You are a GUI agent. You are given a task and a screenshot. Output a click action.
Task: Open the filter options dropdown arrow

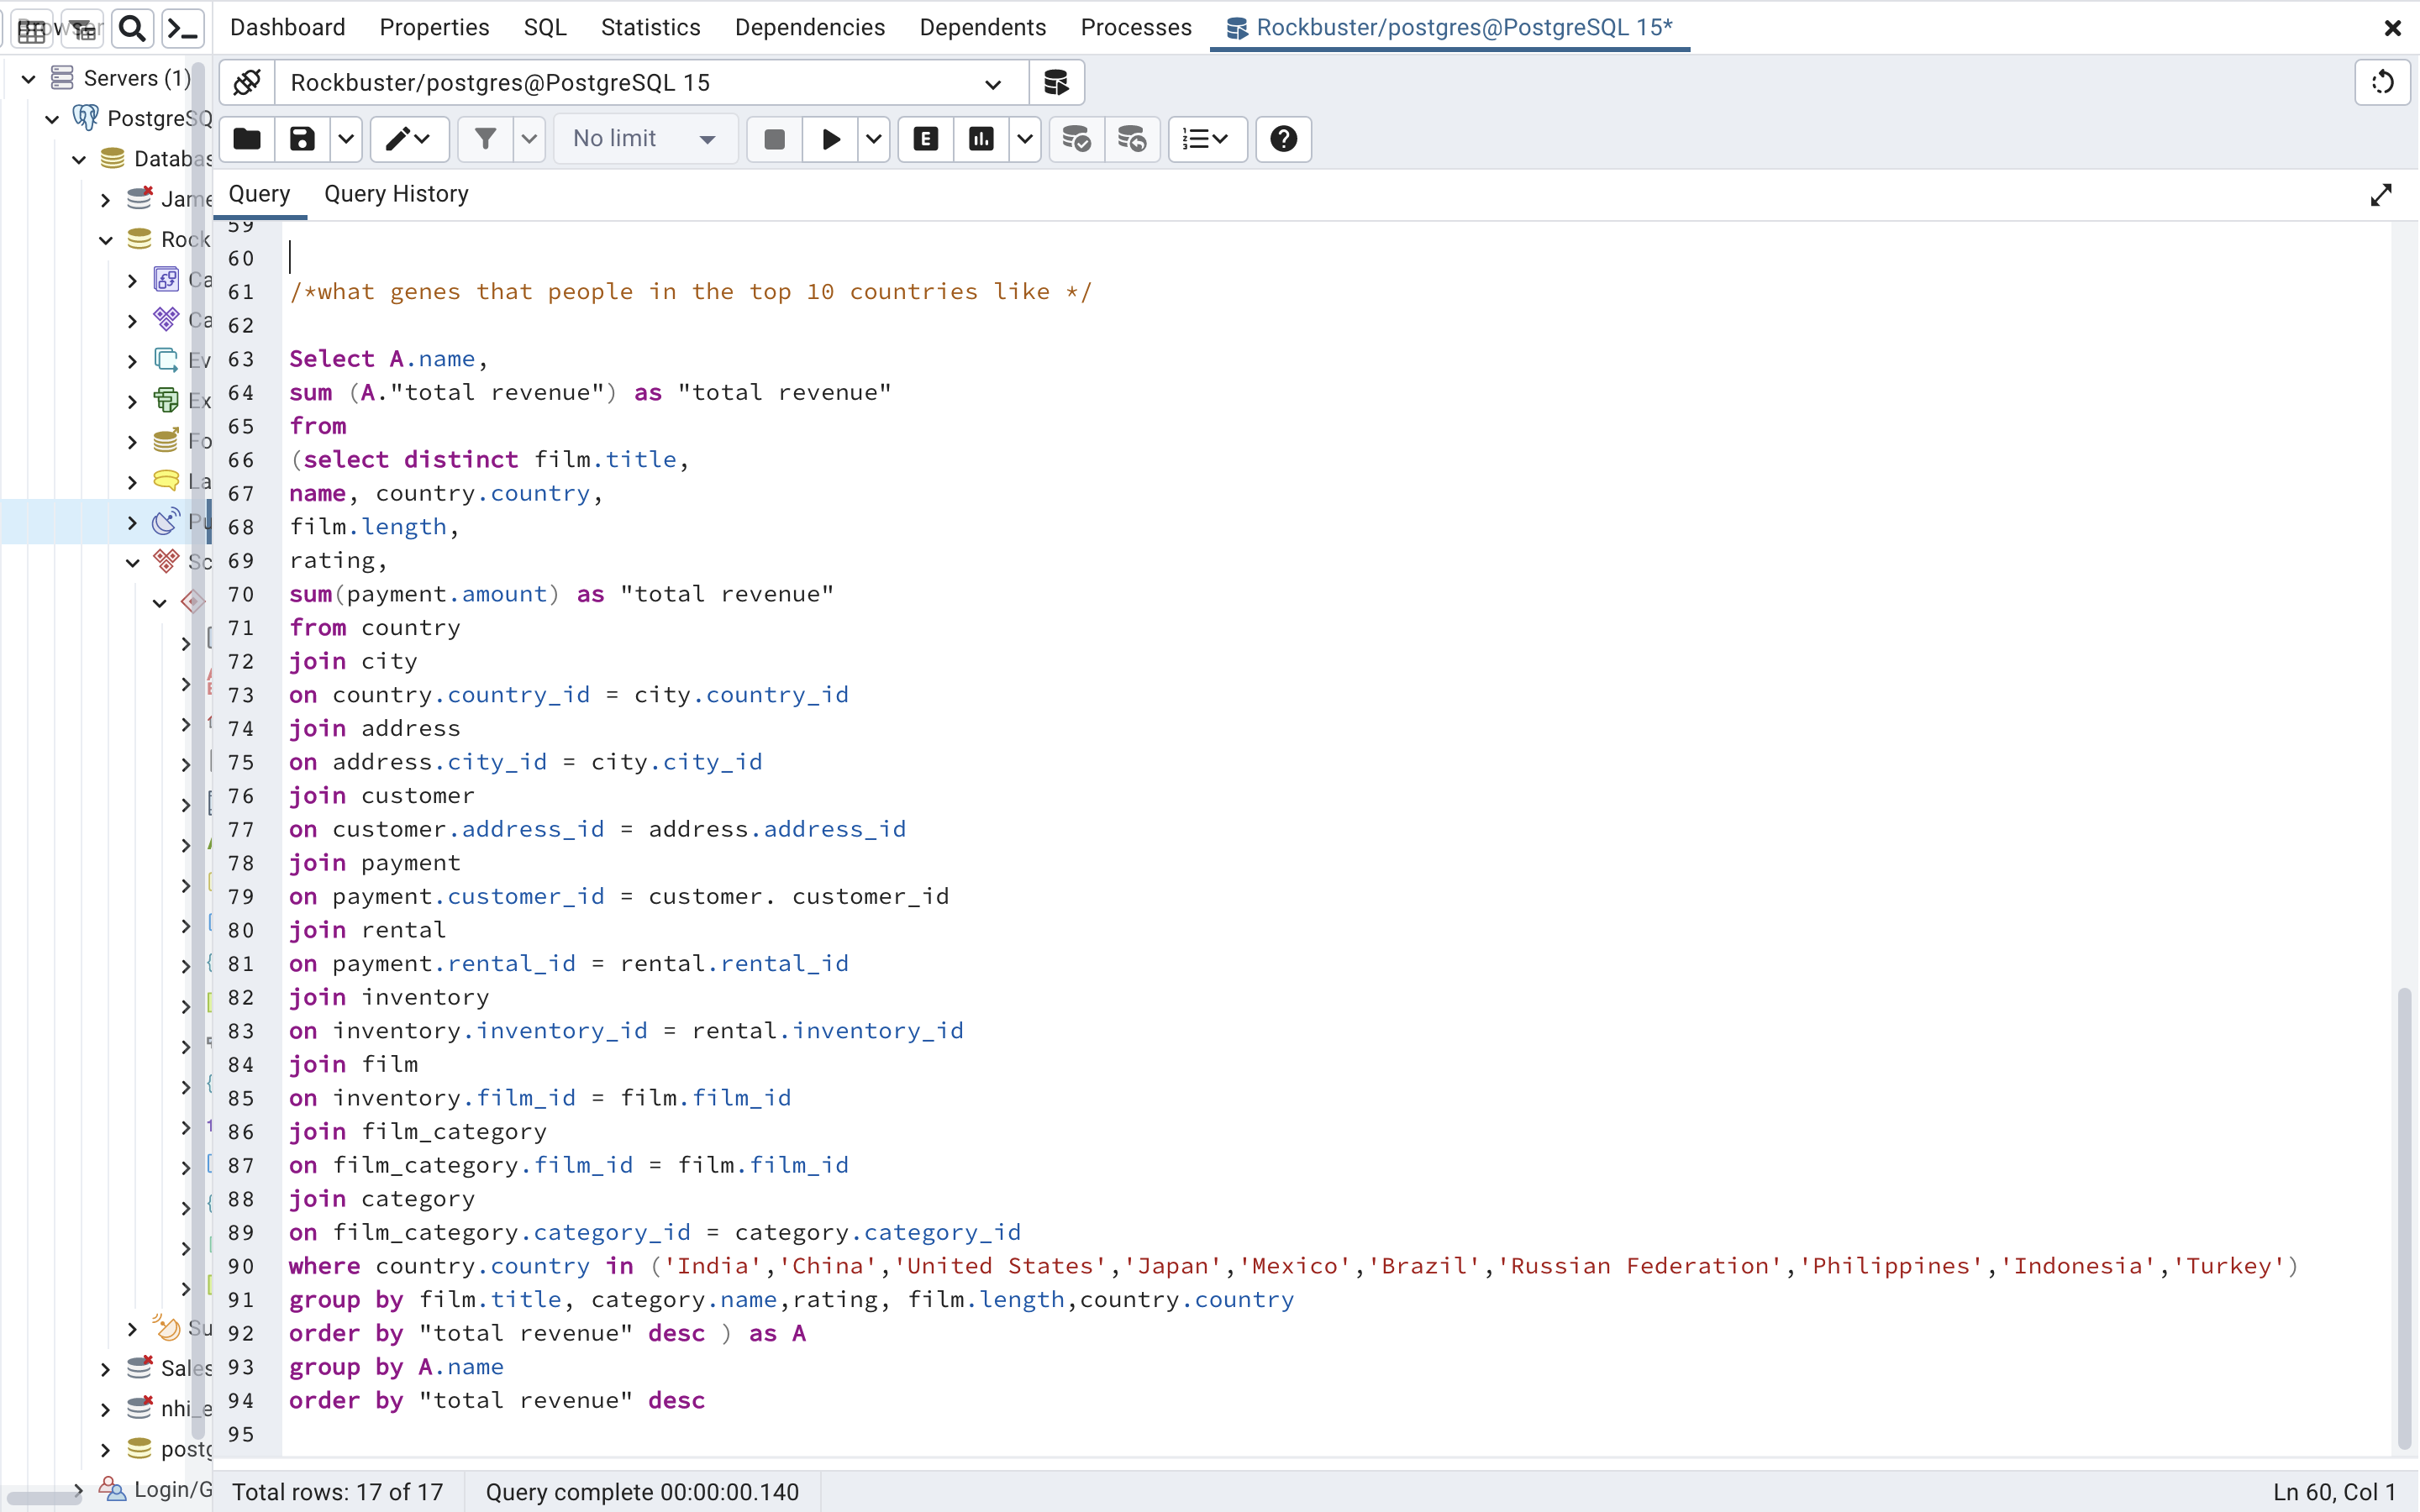(x=529, y=138)
